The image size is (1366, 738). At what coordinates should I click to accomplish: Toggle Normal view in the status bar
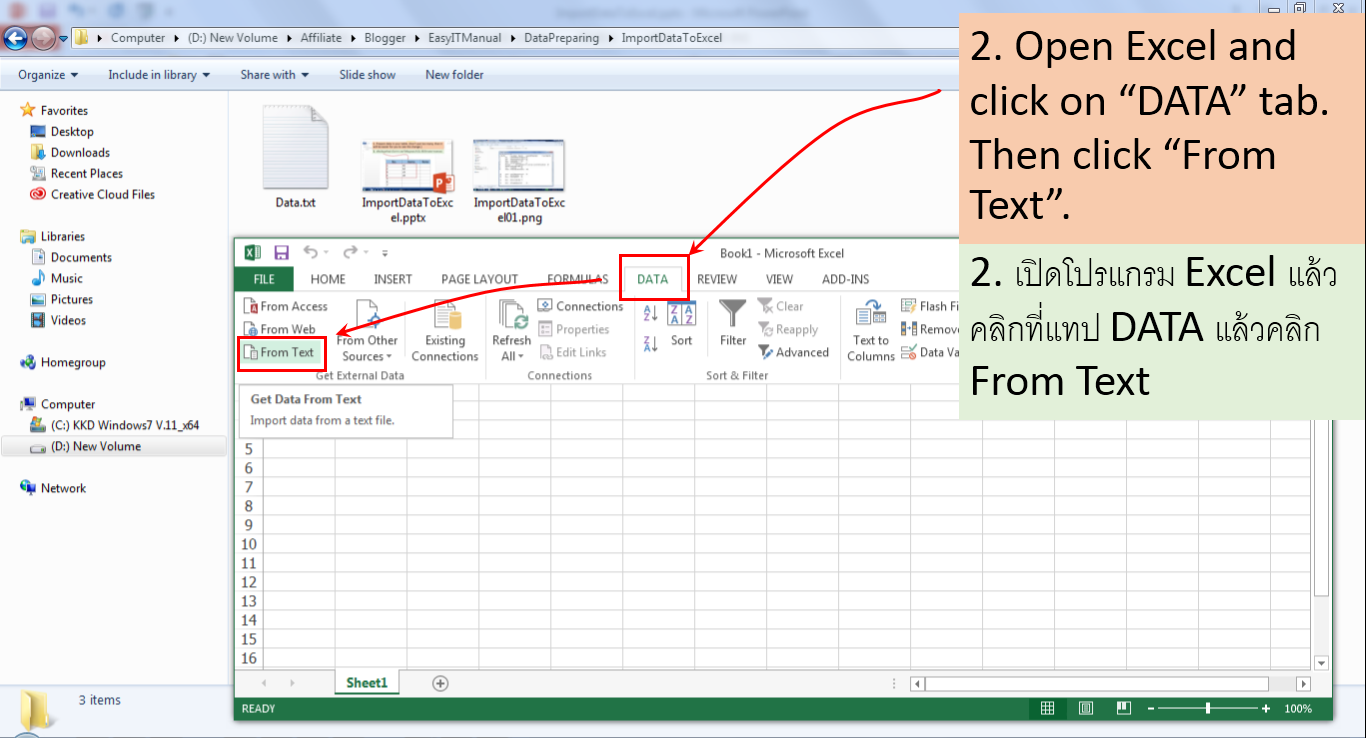click(x=1048, y=708)
